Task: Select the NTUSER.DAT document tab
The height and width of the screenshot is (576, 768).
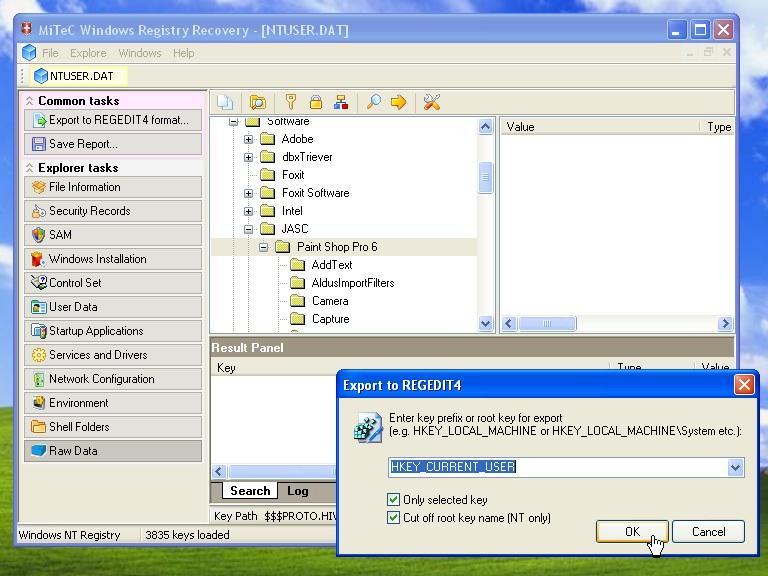Action: (x=80, y=76)
